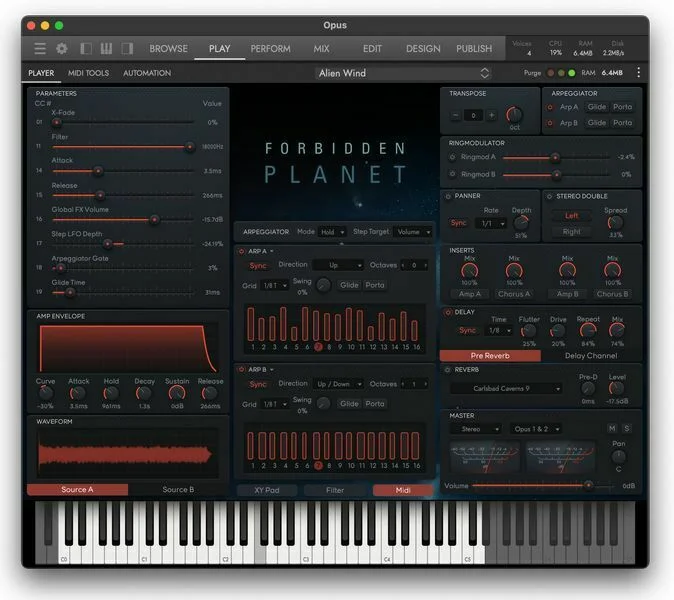
Task: Open the Master Opus 1 & 2 output dropdown
Action: [x=536, y=429]
